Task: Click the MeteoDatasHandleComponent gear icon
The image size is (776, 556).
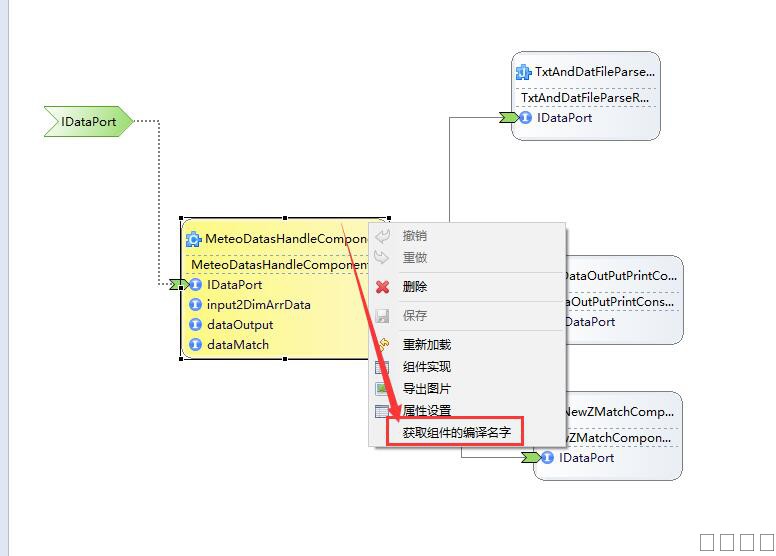Action: (x=194, y=240)
